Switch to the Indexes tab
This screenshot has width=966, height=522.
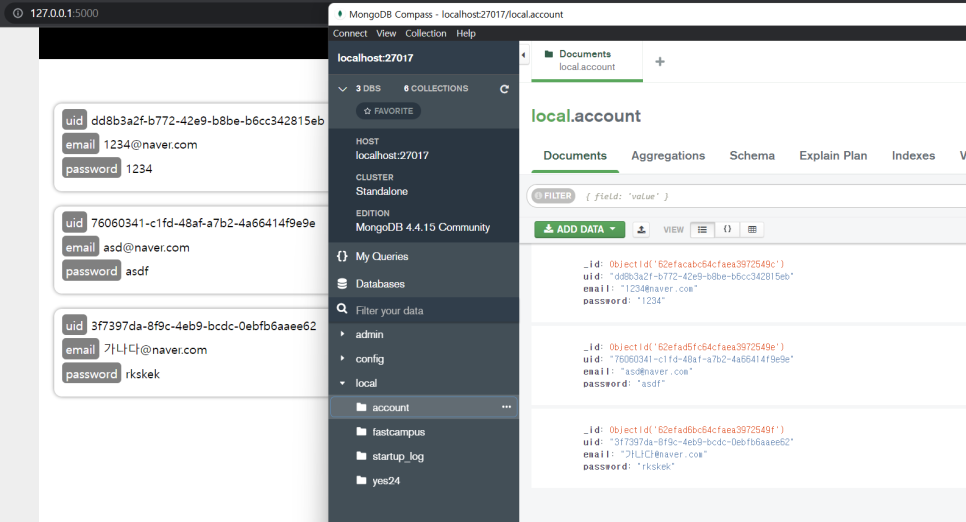click(913, 155)
